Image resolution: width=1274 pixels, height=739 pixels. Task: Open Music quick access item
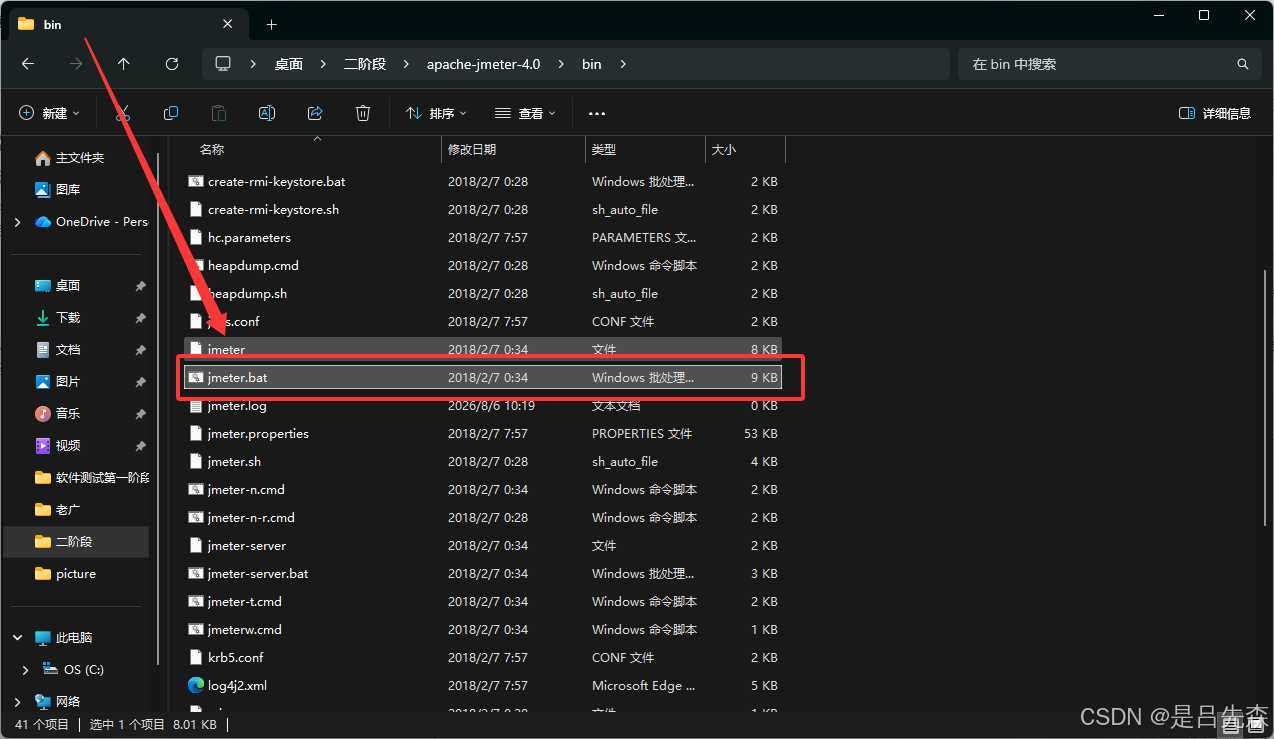click(78, 414)
